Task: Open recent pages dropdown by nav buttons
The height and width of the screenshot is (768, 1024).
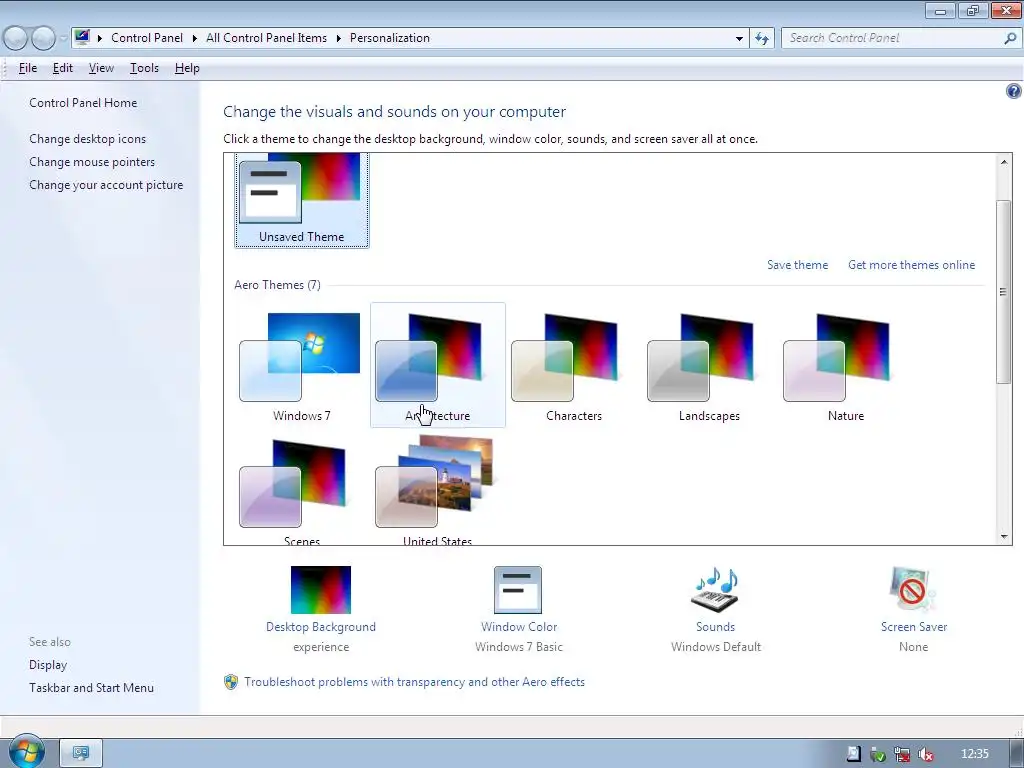Action: pos(63,38)
